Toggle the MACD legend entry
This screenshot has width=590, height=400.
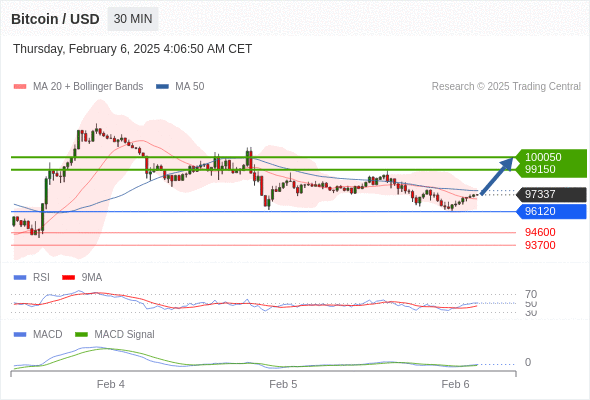click(x=38, y=334)
